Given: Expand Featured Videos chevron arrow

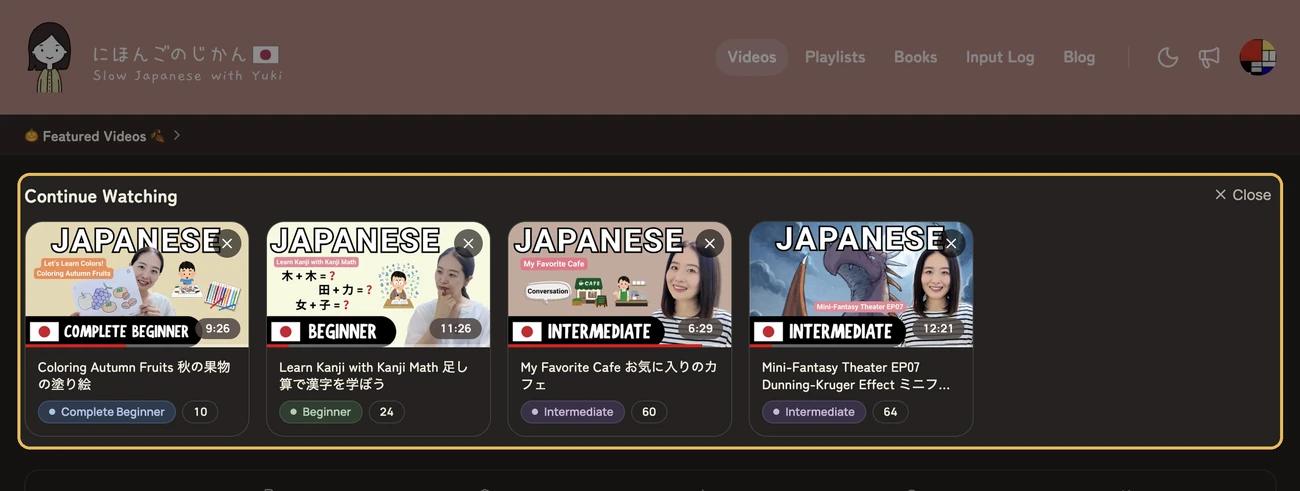Looking at the screenshot, I should [177, 135].
